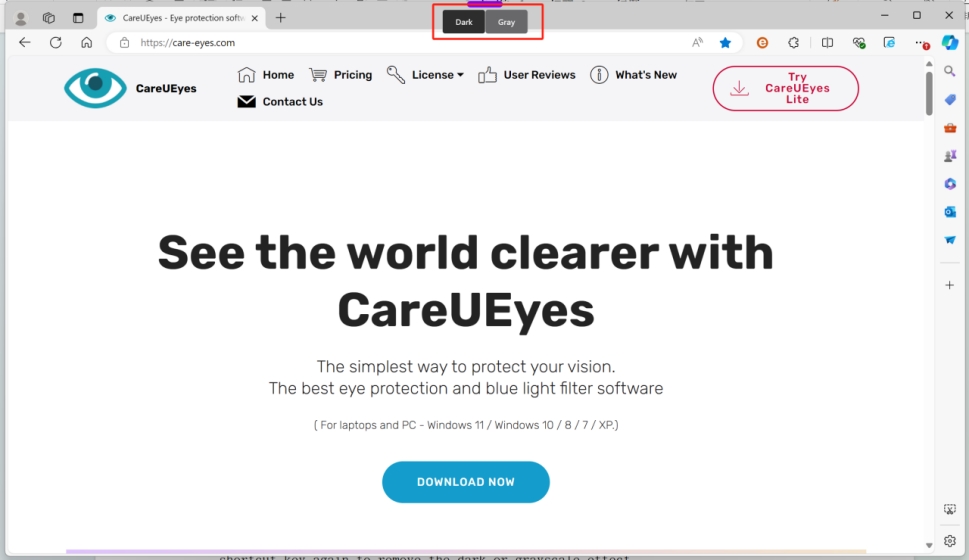969x560 pixels.
Task: Enable the Gray mode overlay button
Action: (x=506, y=22)
